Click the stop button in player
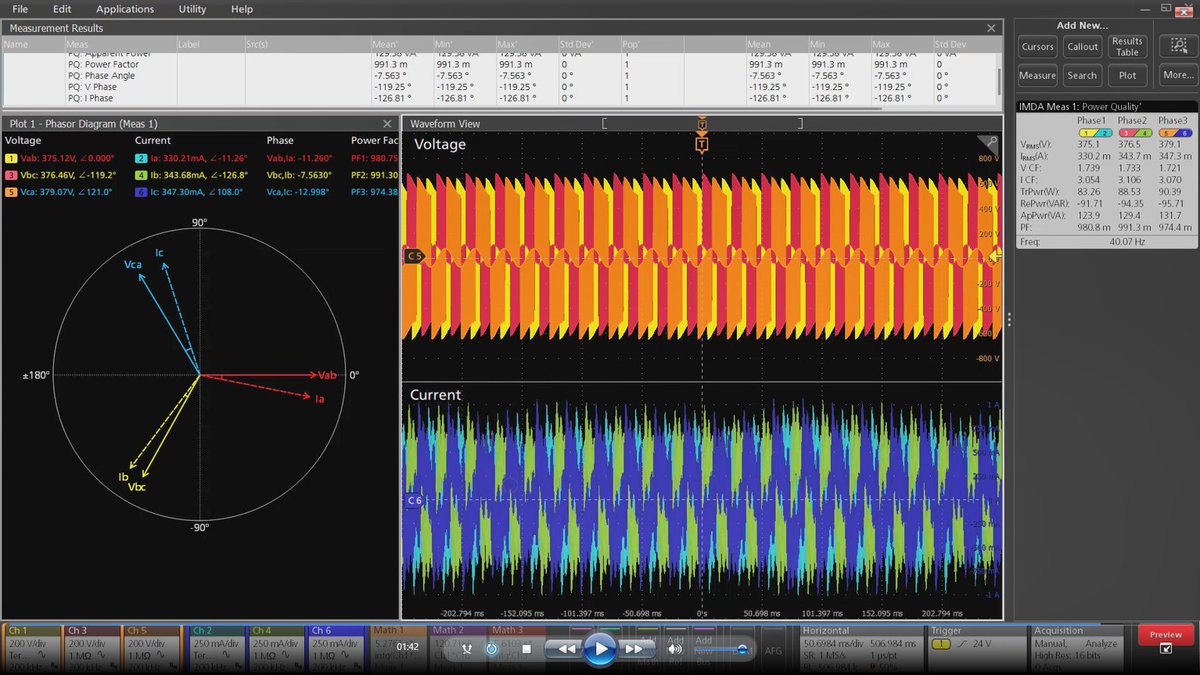This screenshot has width=1200, height=675. 526,649
